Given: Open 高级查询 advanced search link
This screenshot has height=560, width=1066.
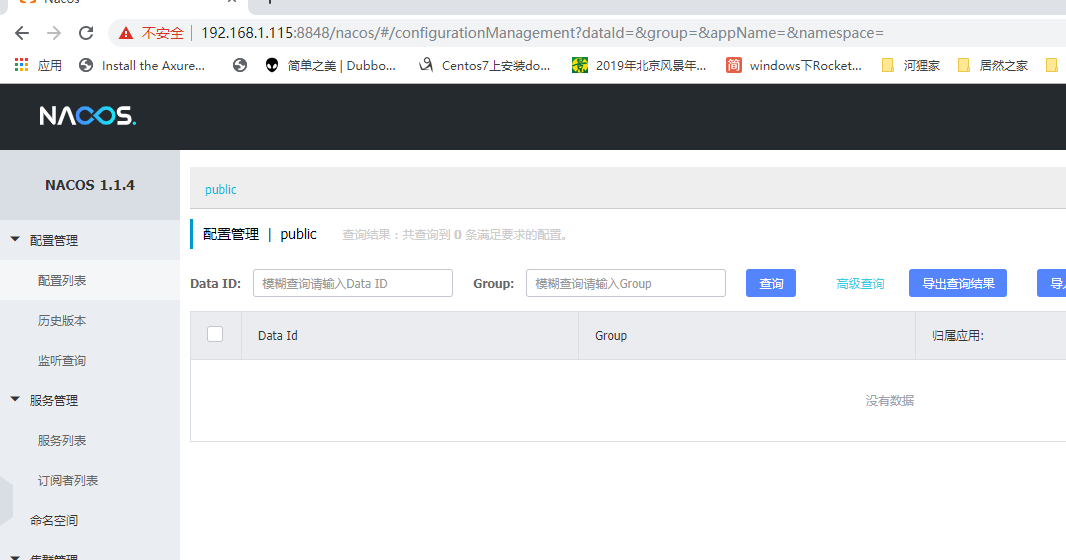Looking at the screenshot, I should point(860,284).
